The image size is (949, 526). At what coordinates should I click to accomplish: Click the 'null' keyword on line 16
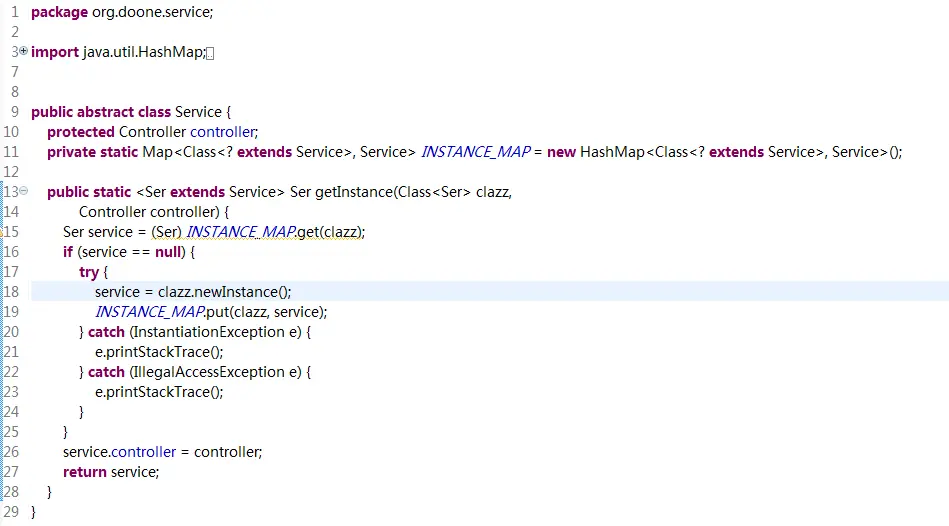coord(168,252)
